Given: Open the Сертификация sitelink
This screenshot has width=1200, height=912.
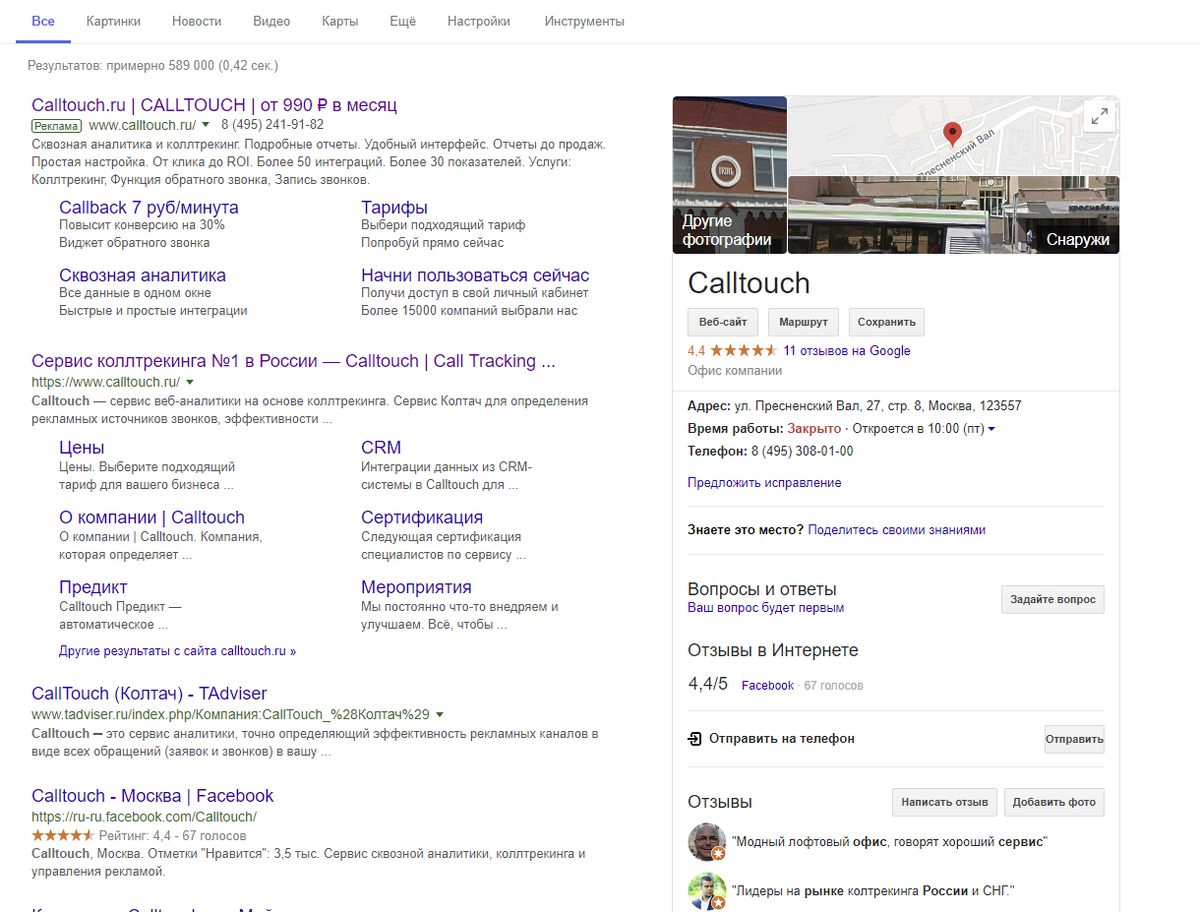Looking at the screenshot, I should pos(422,517).
